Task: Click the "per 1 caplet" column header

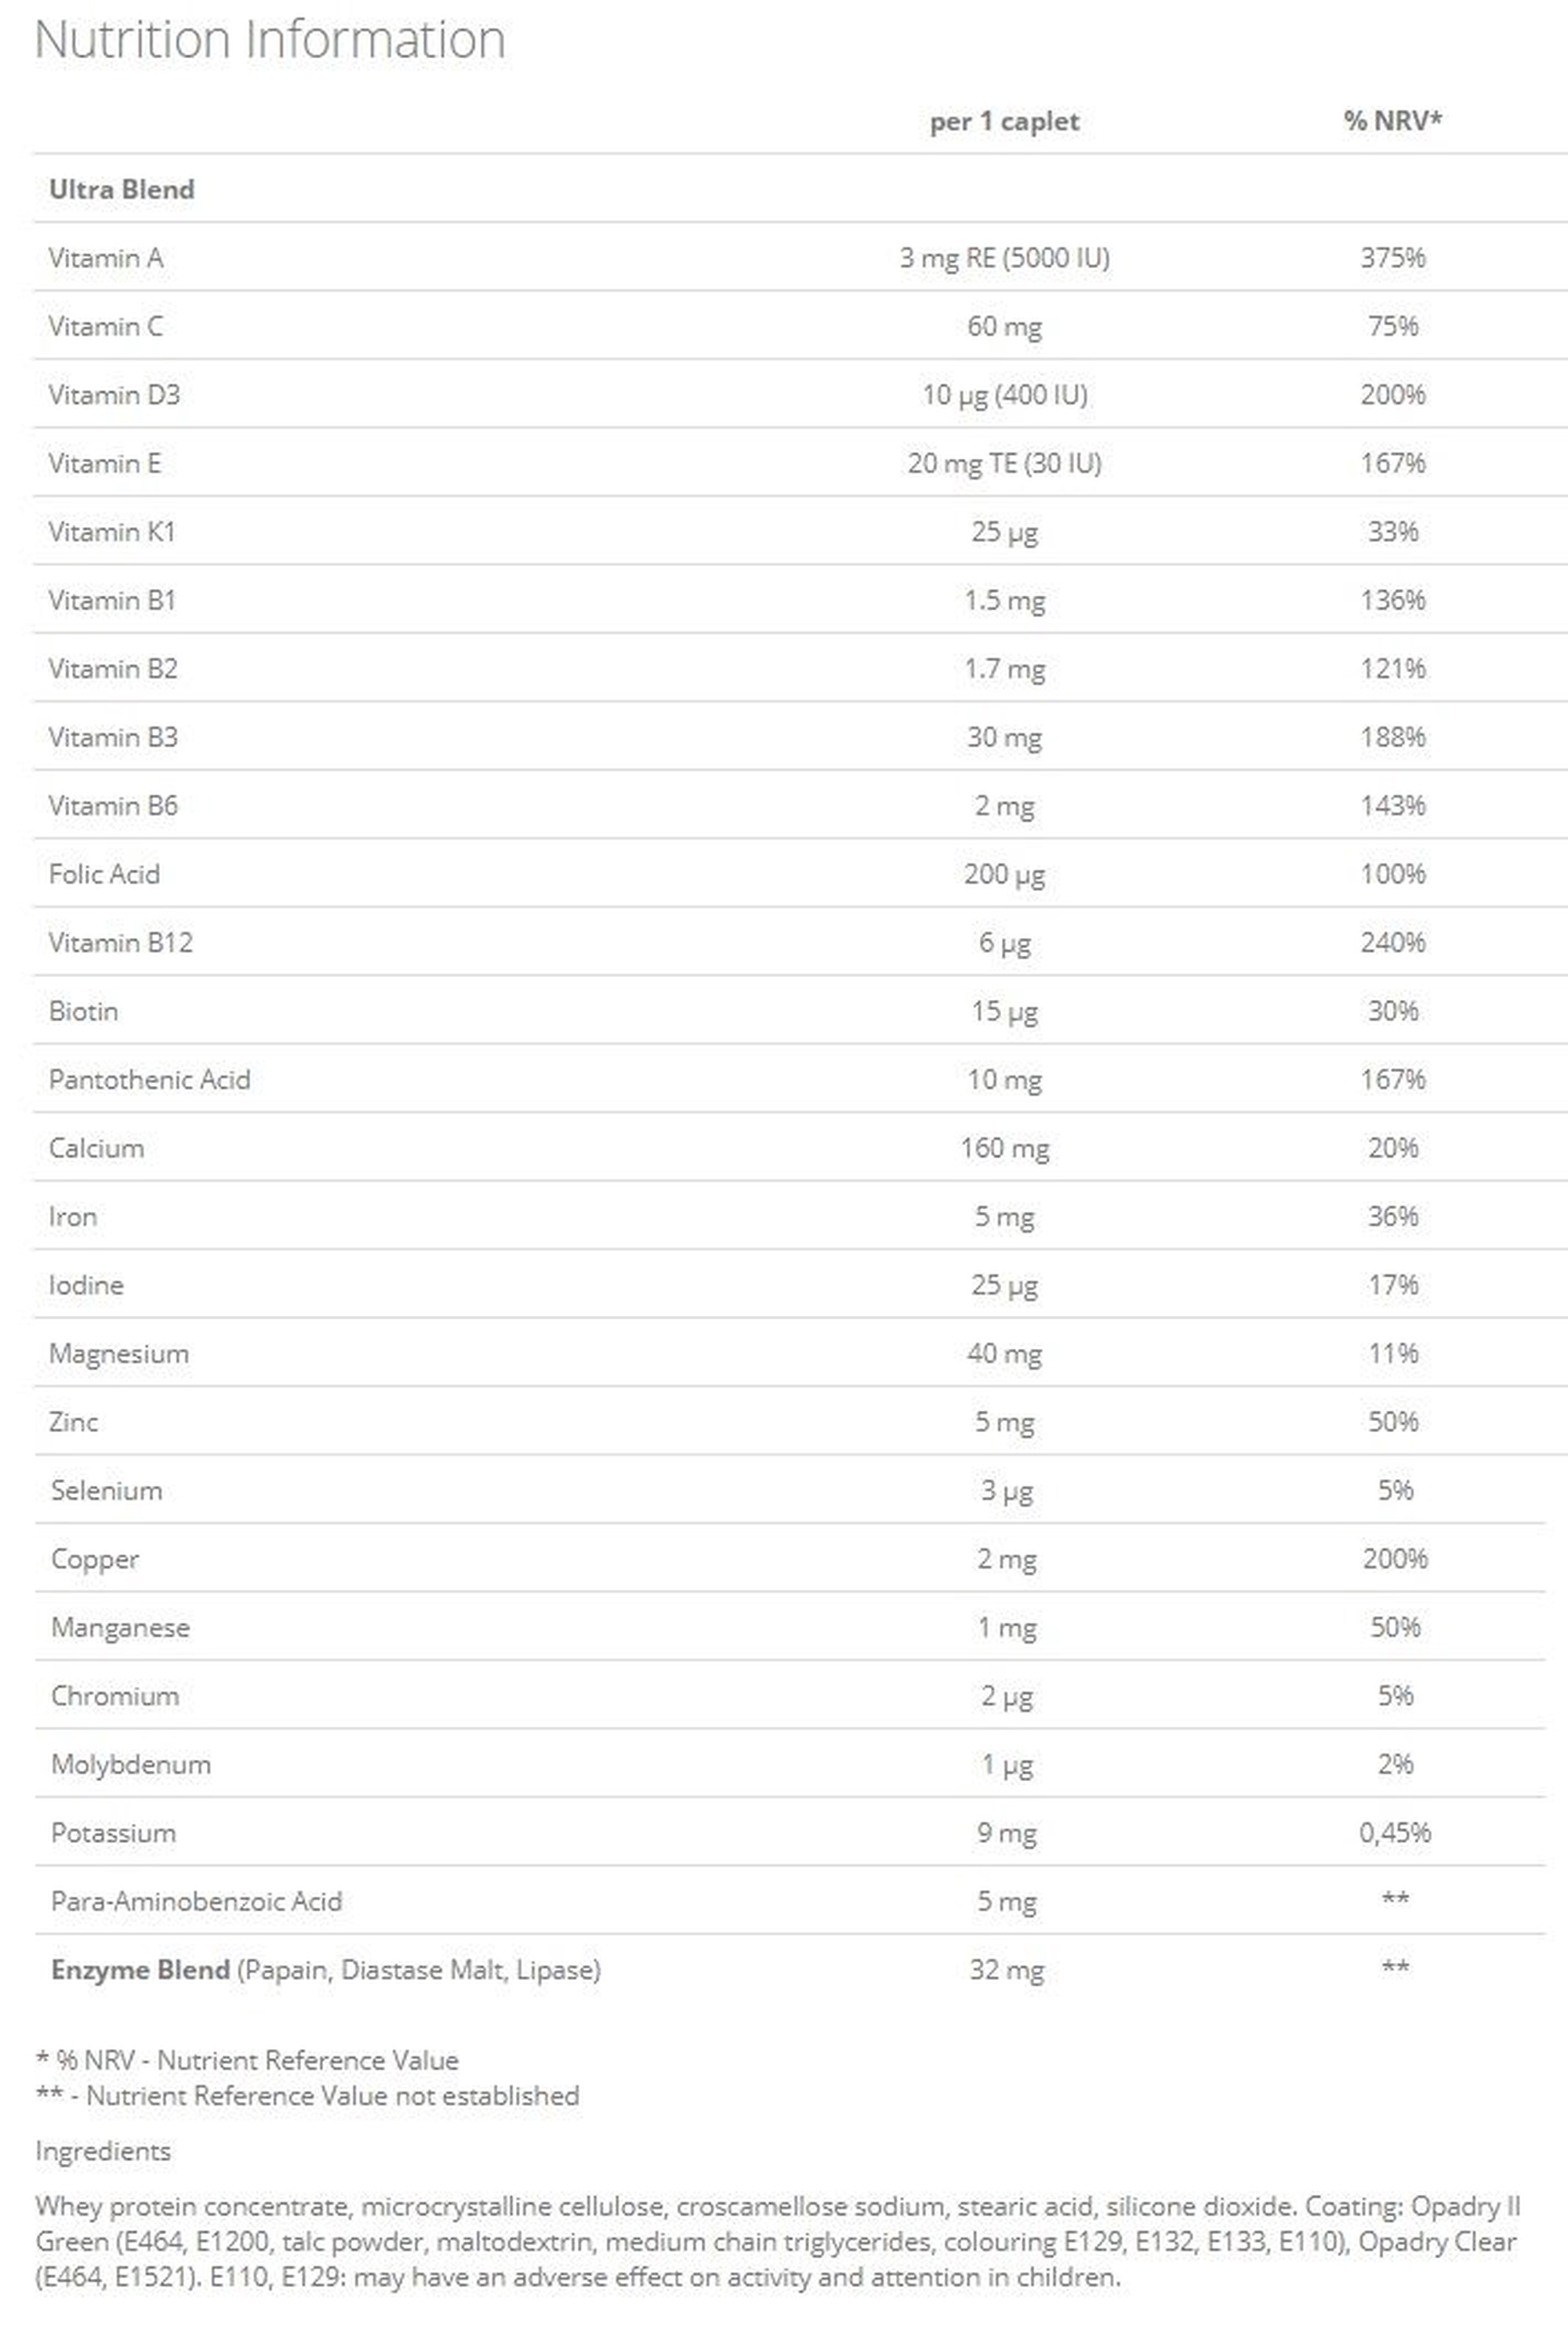Action: 1004,122
